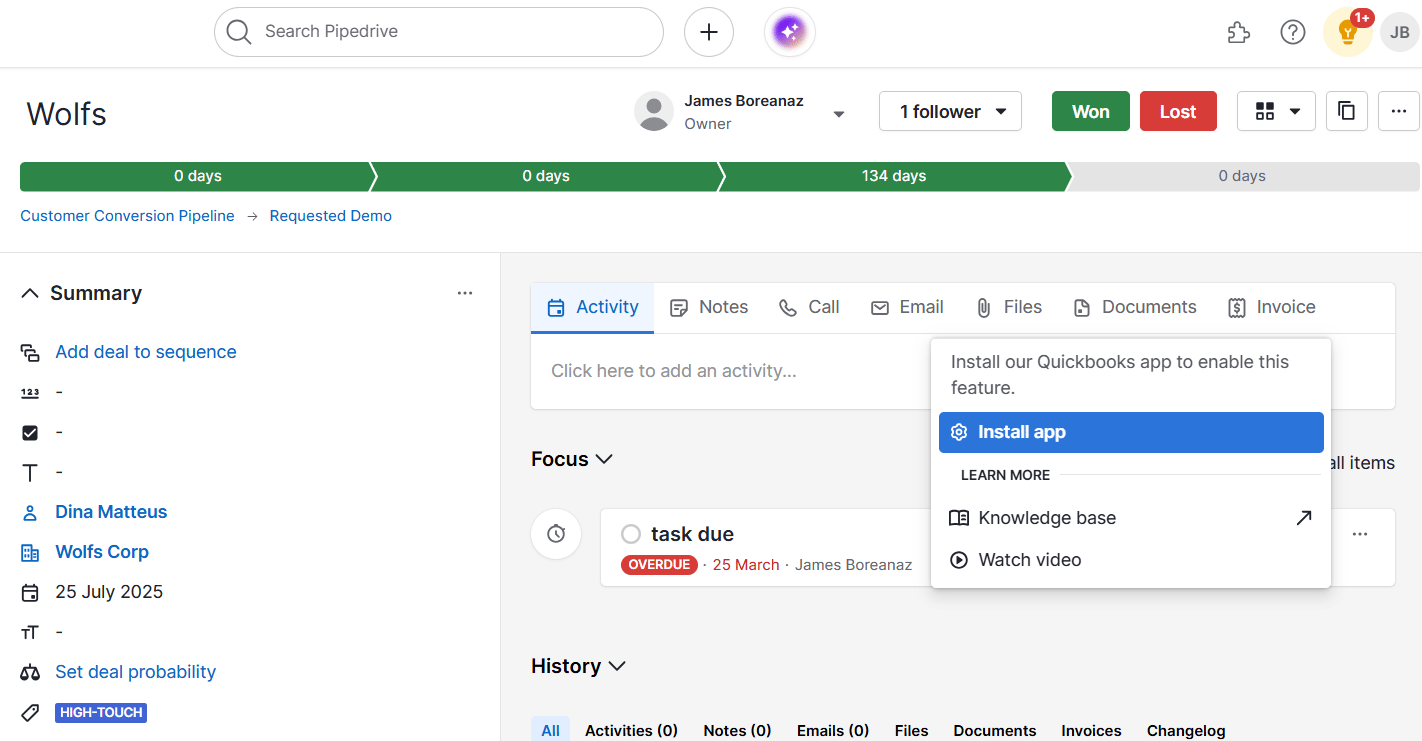Screen dimensions: 1422x741
Task: Switch to the Call tab
Action: pos(809,308)
